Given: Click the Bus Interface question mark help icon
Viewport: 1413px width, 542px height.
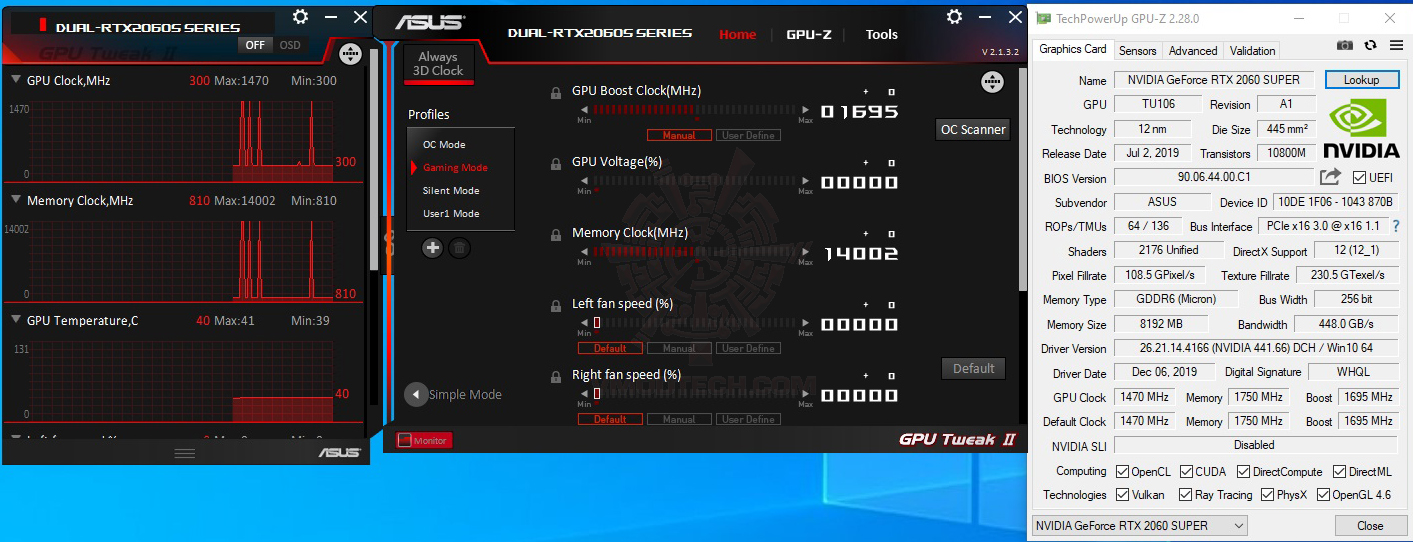Looking at the screenshot, I should click(1396, 226).
